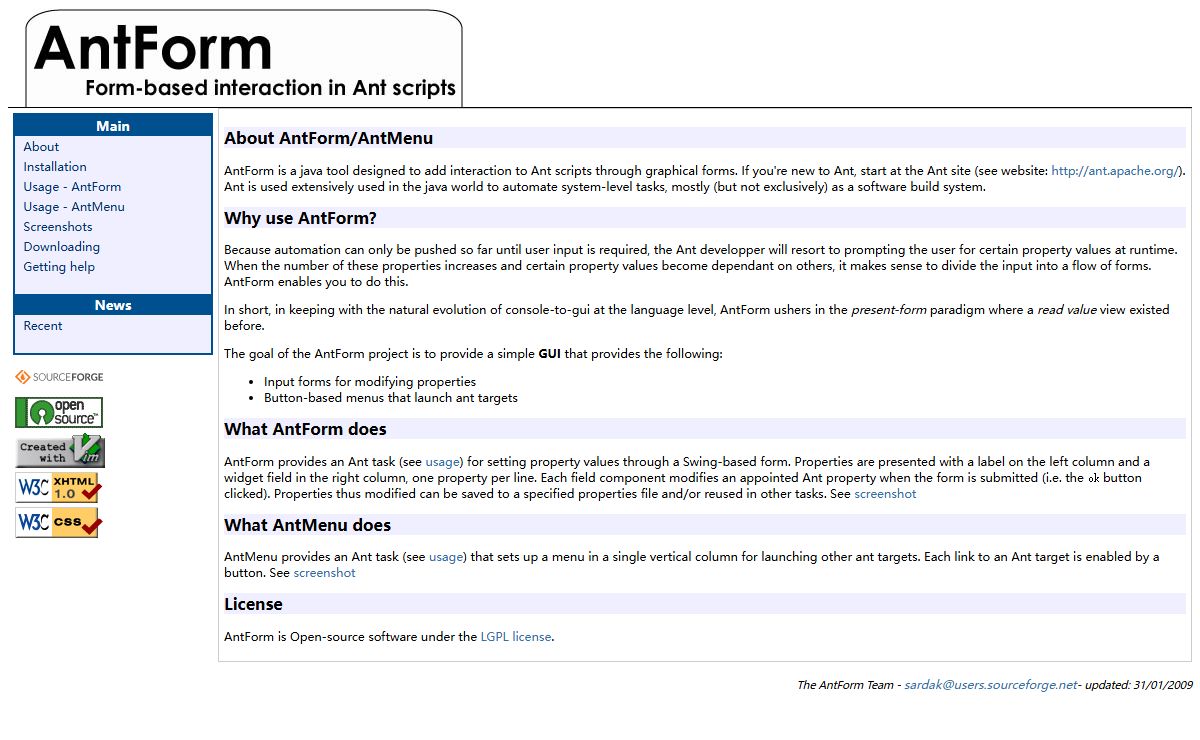Image resolution: width=1200 pixels, height=740 pixels.
Task: Click the LGPL license hyperlink
Action: 516,636
